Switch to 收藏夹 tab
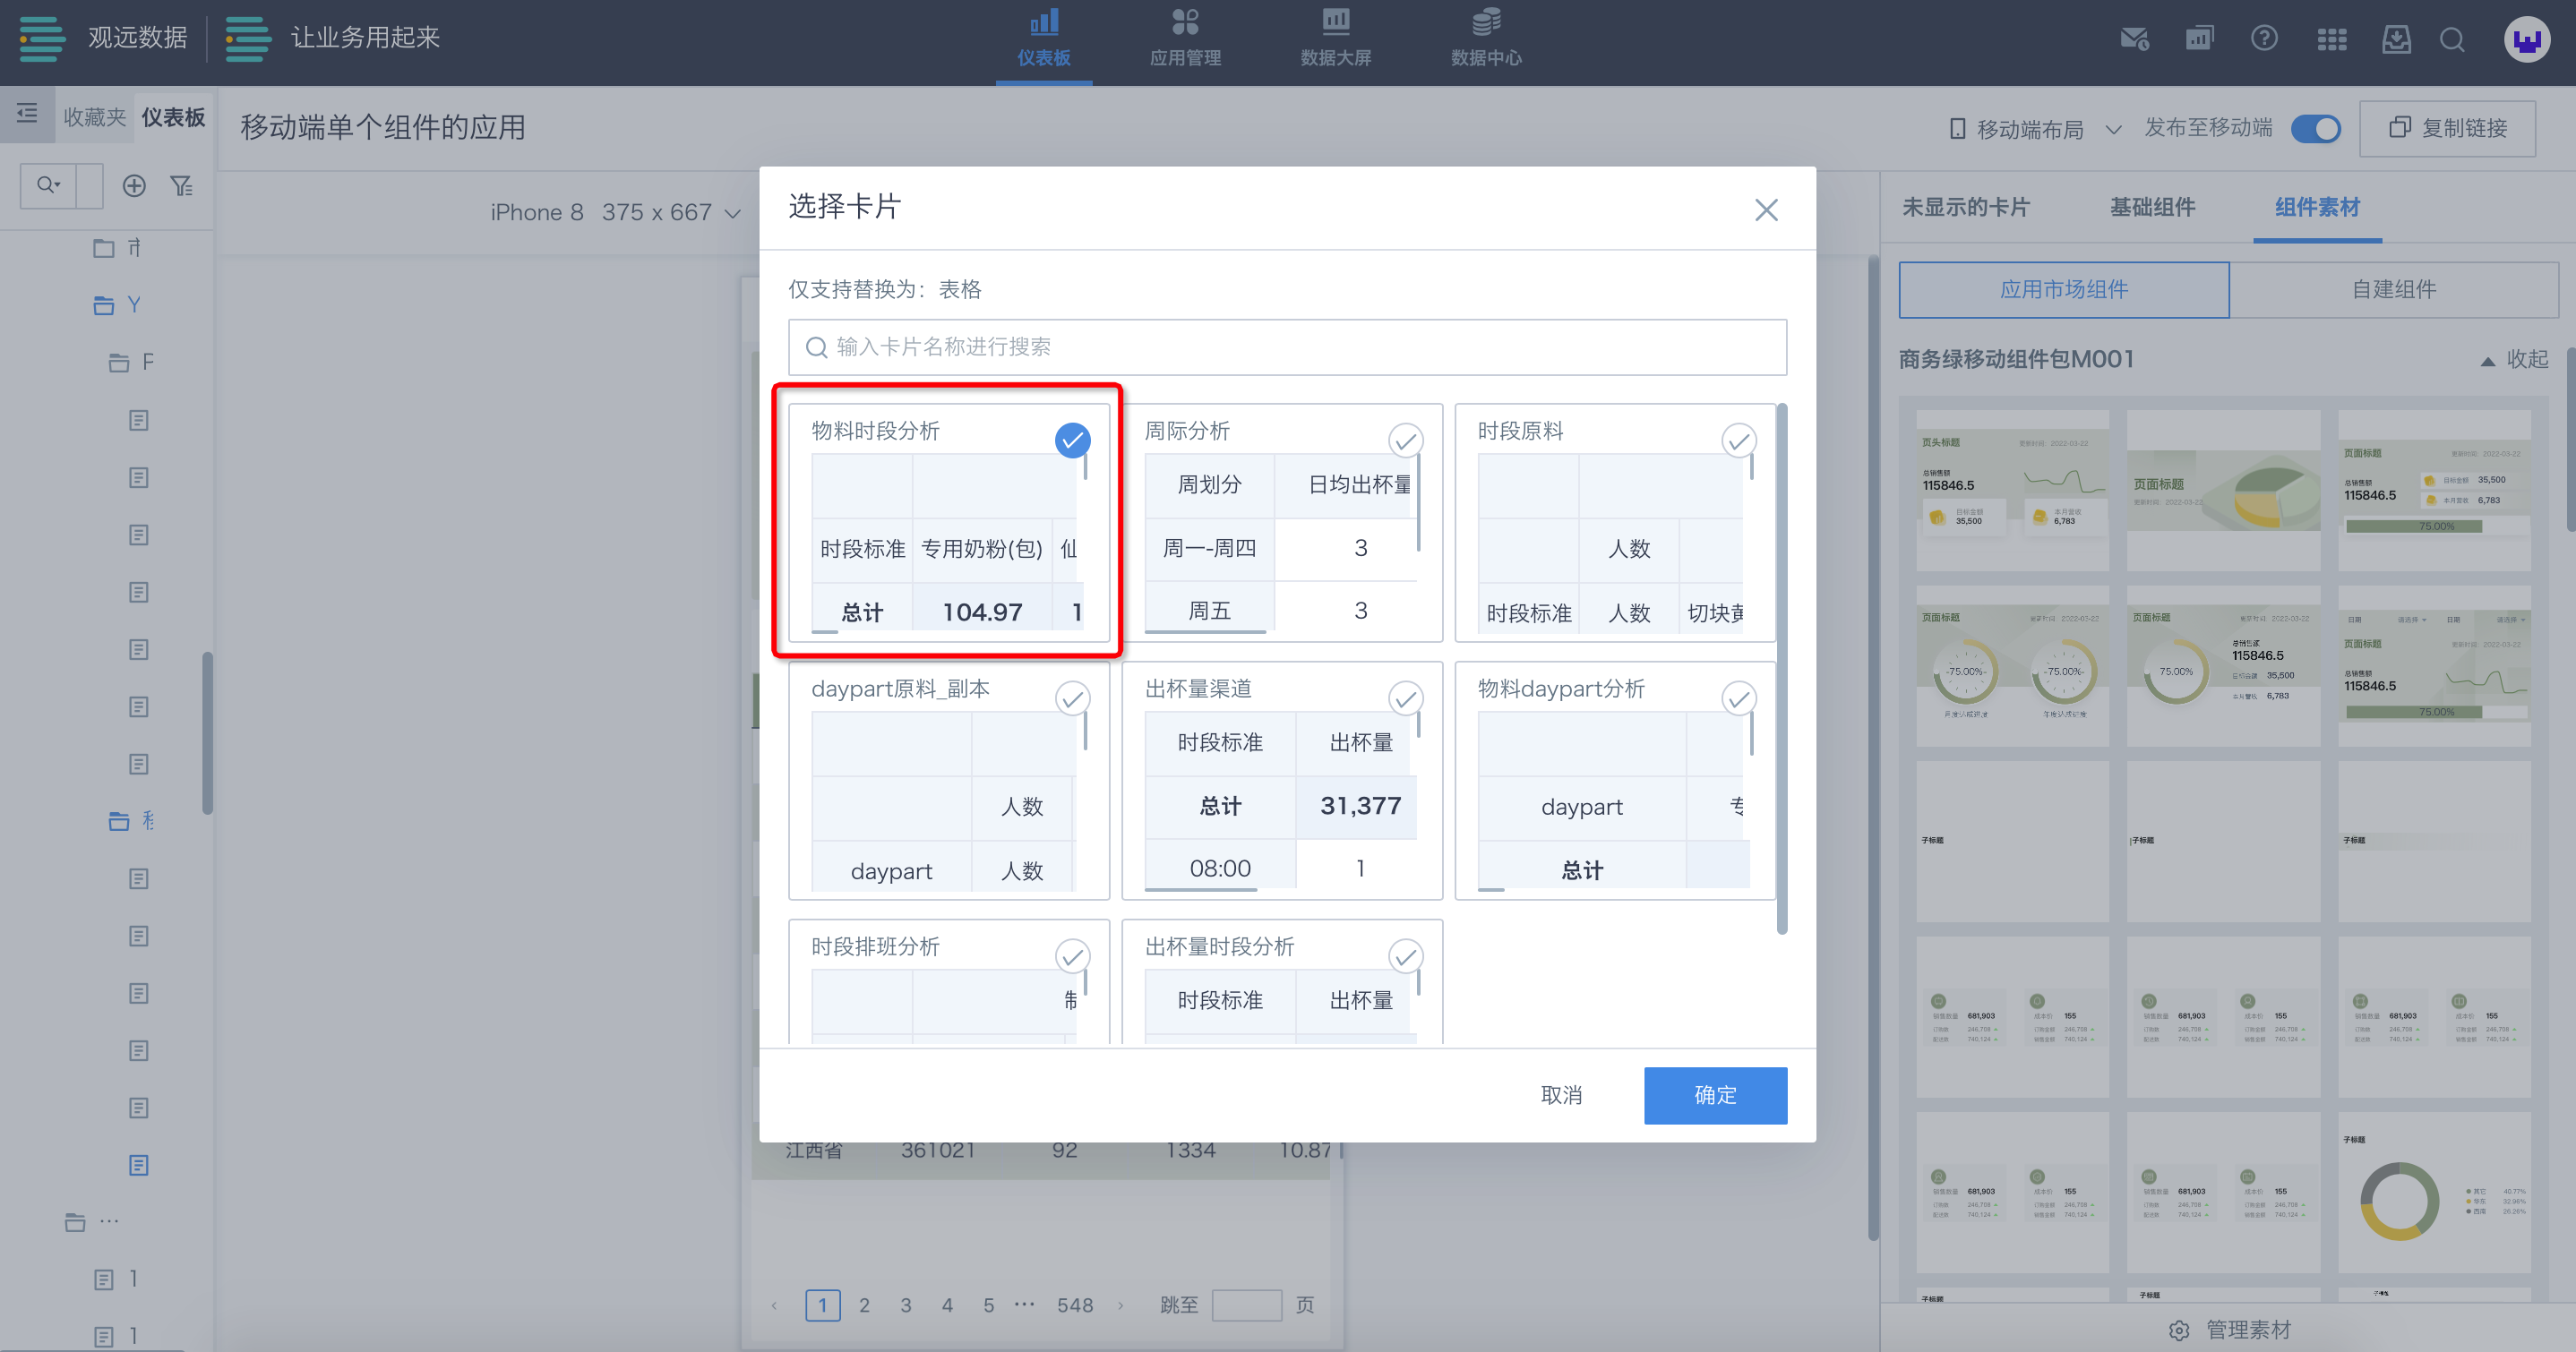This screenshot has width=2576, height=1352. point(94,117)
